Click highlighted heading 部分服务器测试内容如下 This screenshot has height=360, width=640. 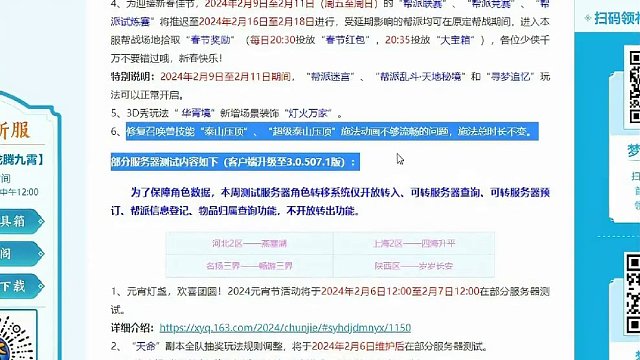tap(235, 162)
